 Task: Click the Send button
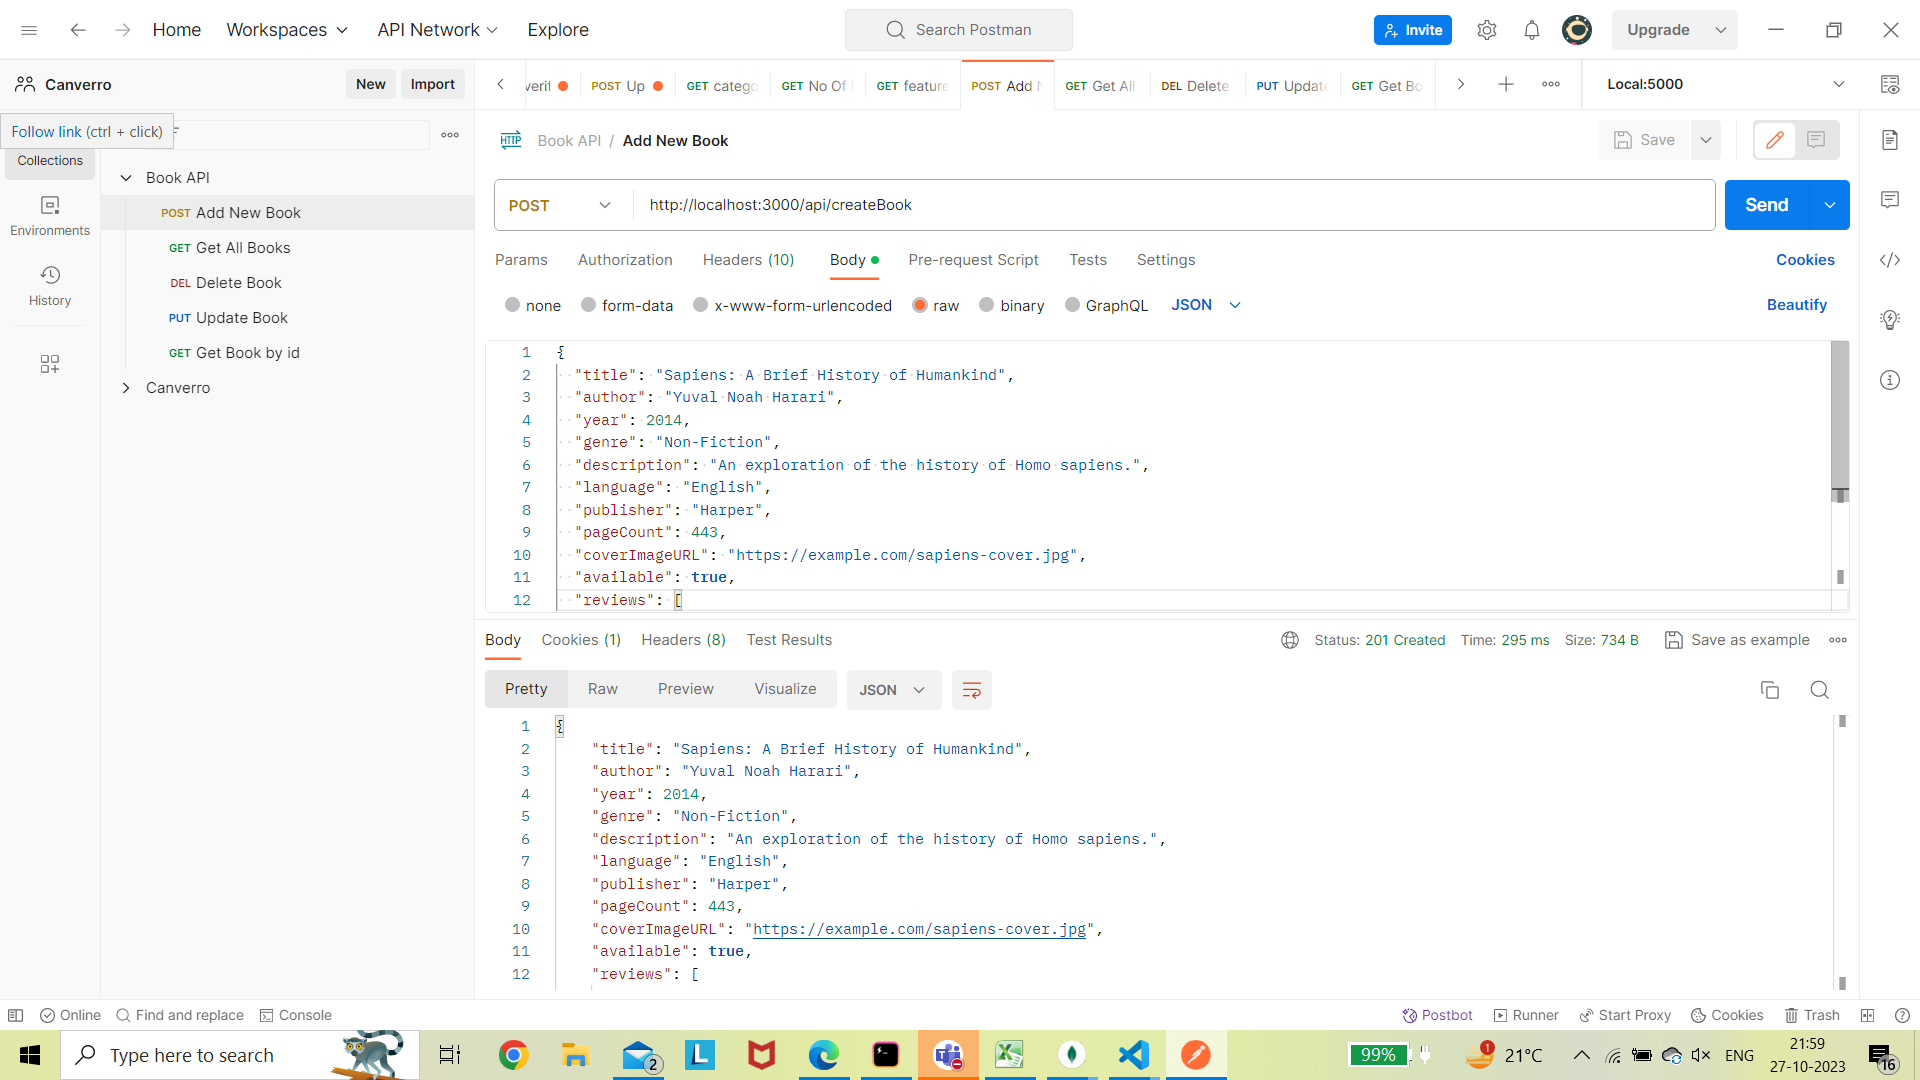[1766, 204]
